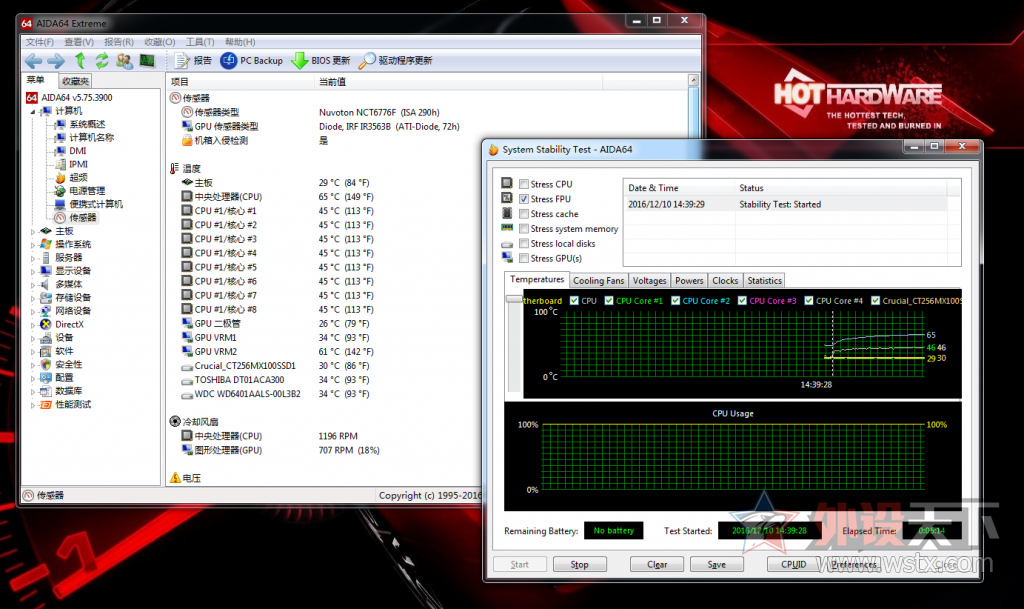
Task: Collapse the 计算机 tree node
Action: 33,112
